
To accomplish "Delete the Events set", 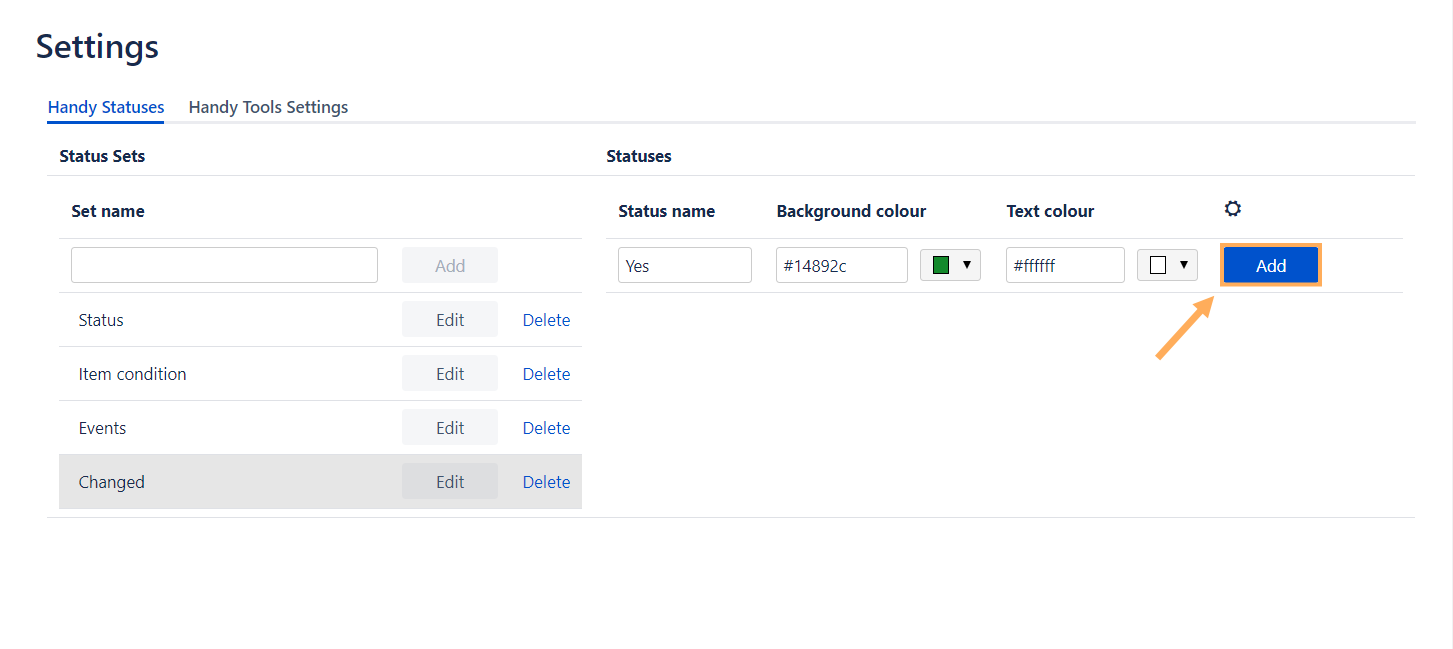I will 546,428.
